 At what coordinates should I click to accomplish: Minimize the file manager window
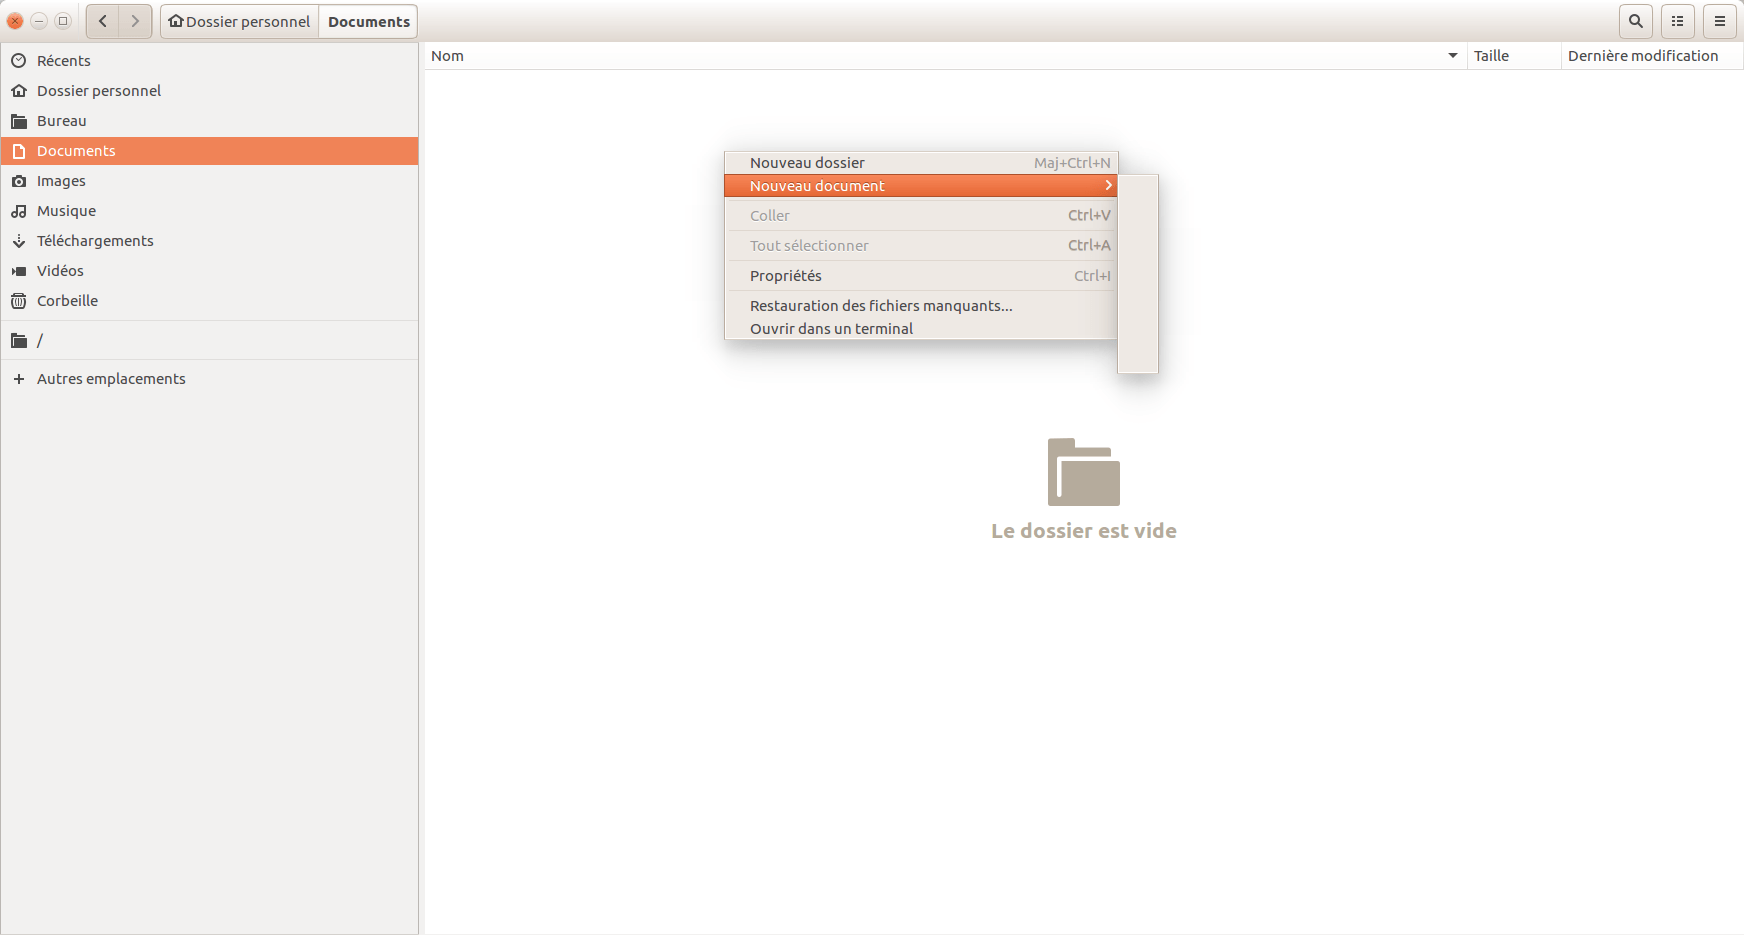pos(39,21)
